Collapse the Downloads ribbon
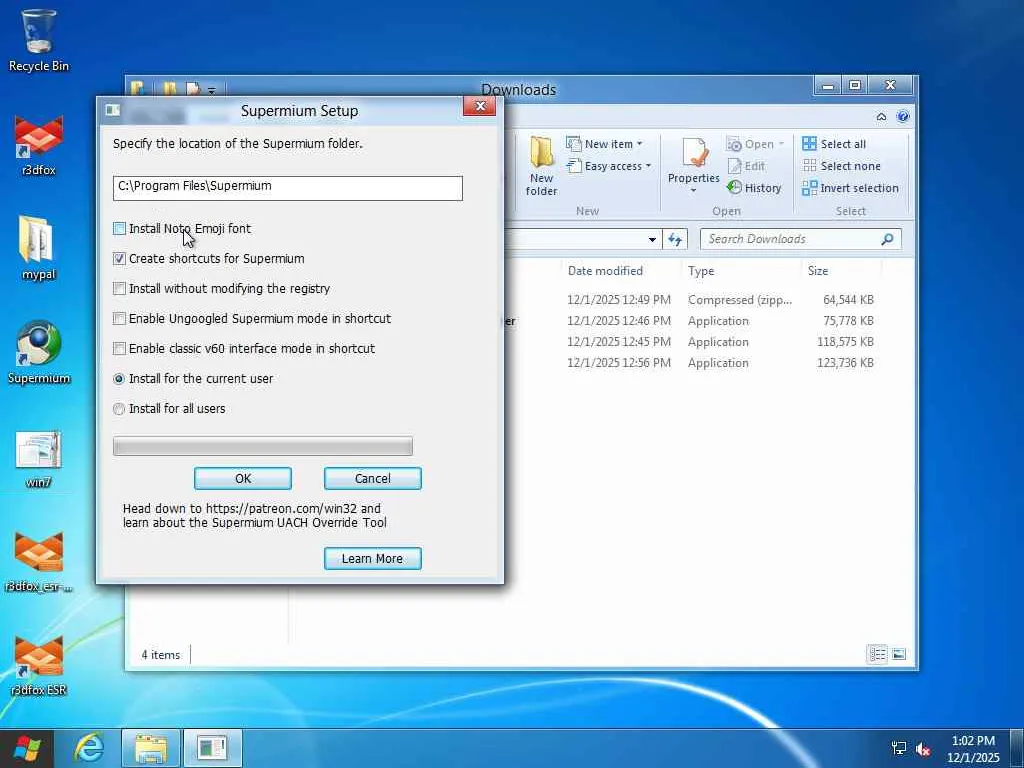 click(x=881, y=117)
